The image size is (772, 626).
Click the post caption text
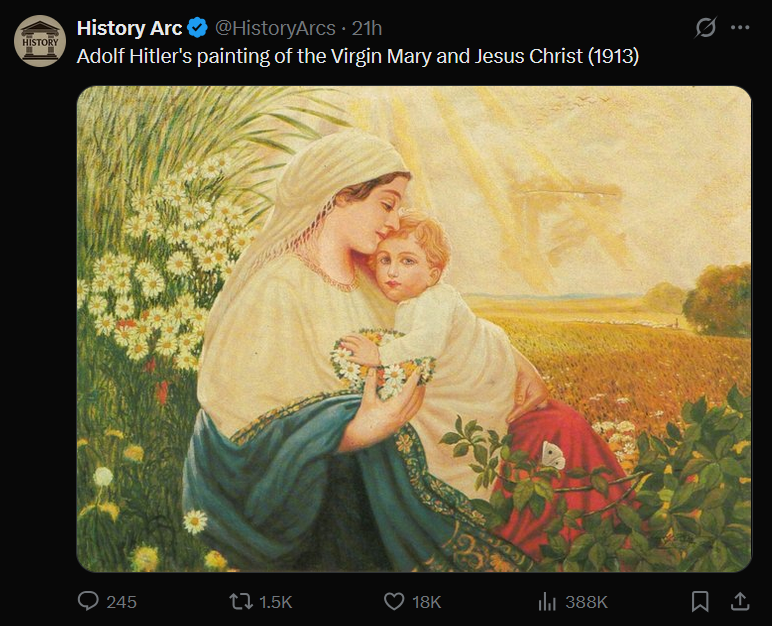[x=358, y=55]
